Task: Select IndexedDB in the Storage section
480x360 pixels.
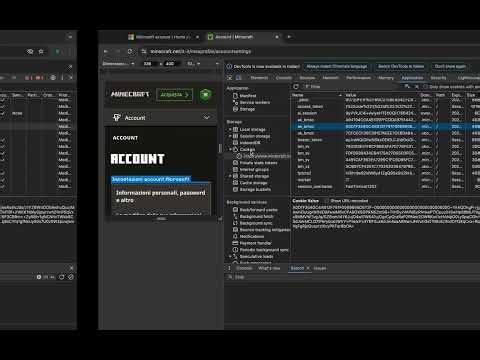Action: [250, 143]
